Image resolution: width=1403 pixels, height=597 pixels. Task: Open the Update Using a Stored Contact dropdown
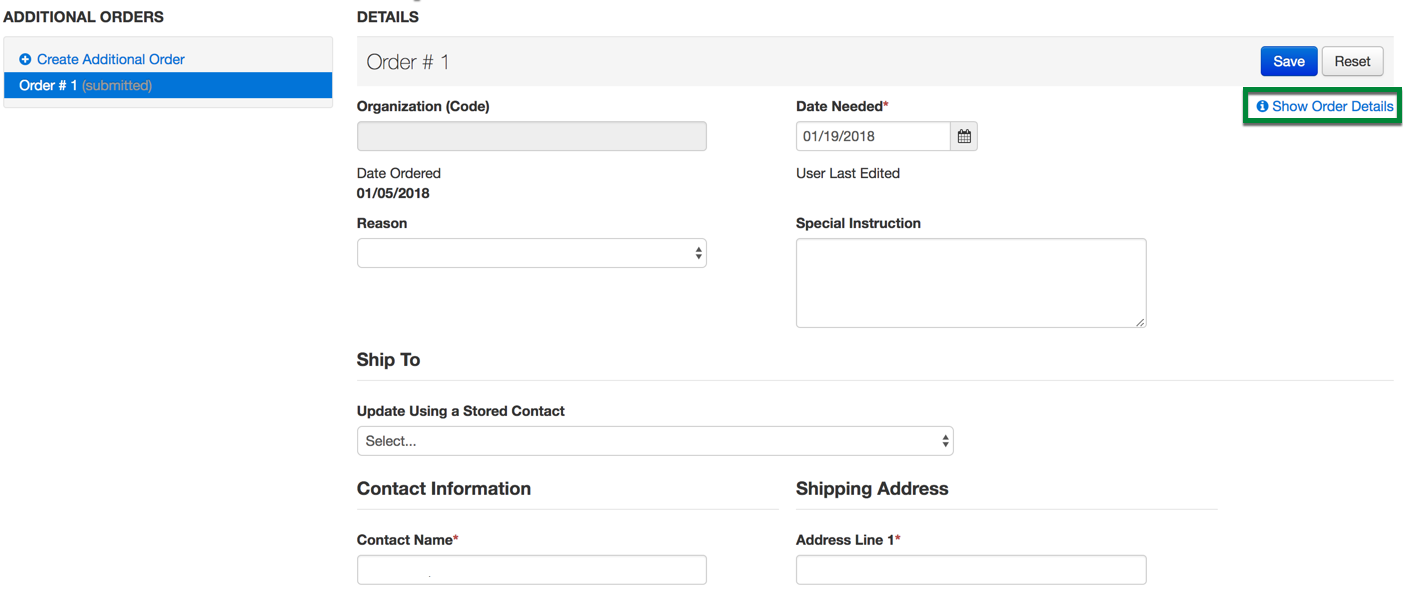[x=654, y=441]
